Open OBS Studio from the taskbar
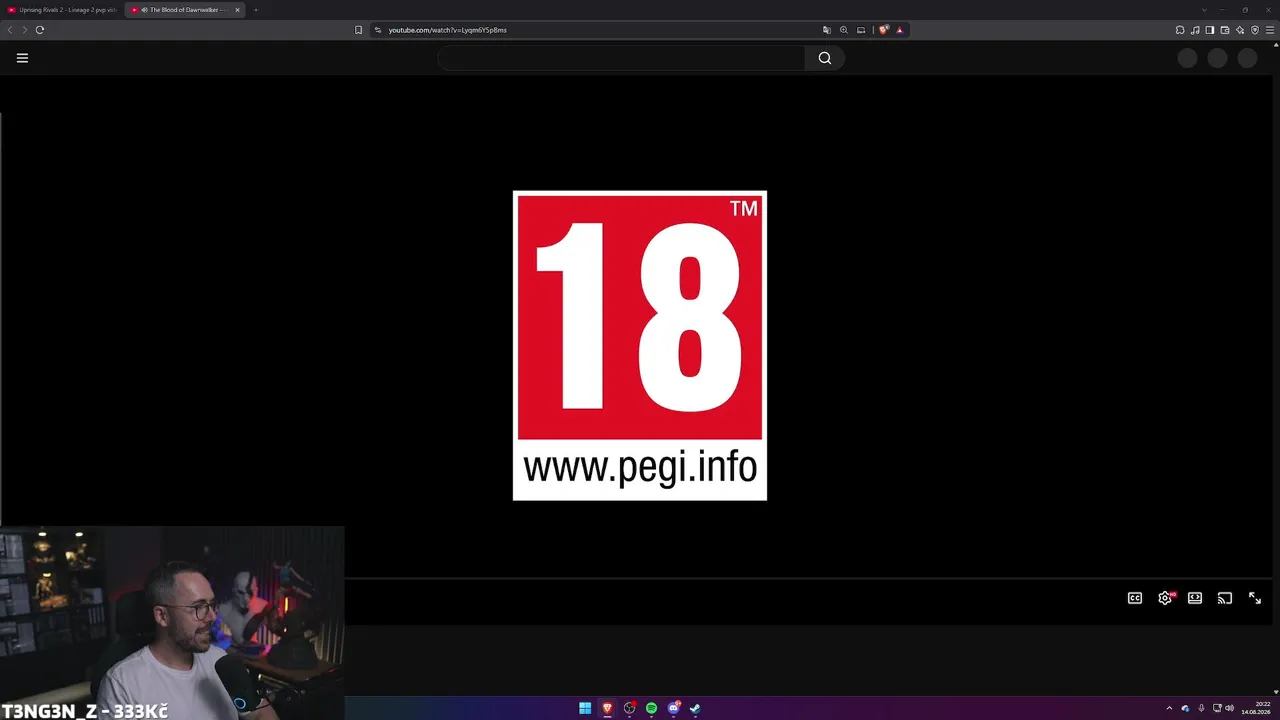 tap(629, 708)
